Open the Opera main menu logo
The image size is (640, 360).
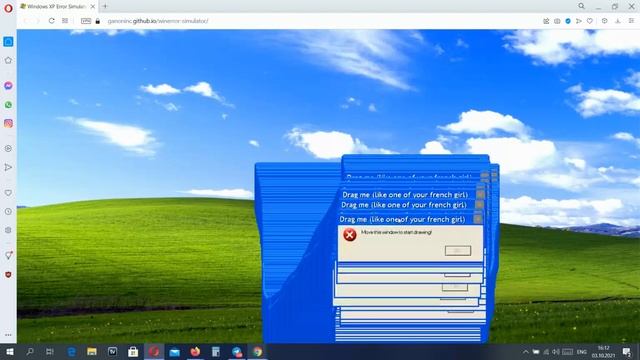pos(8,8)
